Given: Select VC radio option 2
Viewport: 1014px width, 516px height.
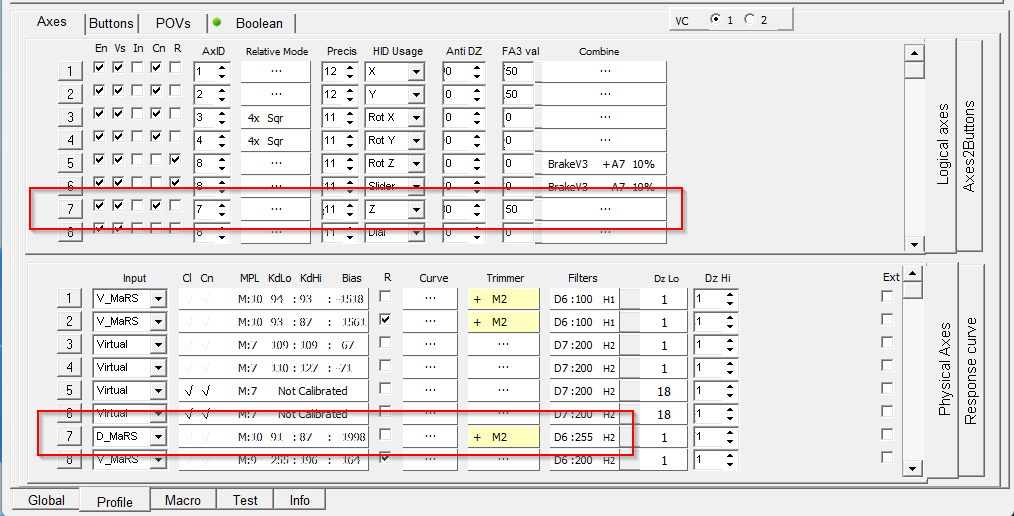Looking at the screenshot, I should pos(750,19).
